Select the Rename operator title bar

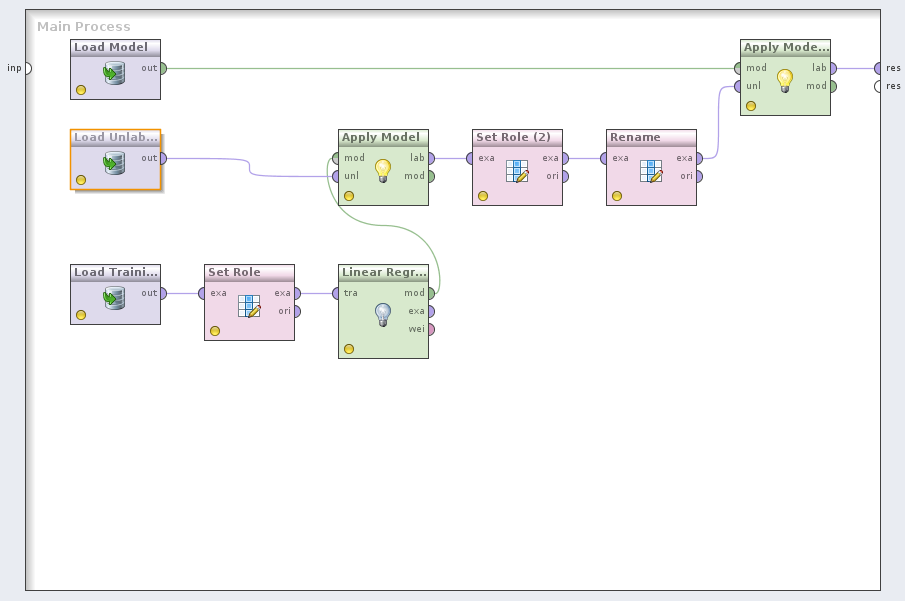tap(651, 137)
